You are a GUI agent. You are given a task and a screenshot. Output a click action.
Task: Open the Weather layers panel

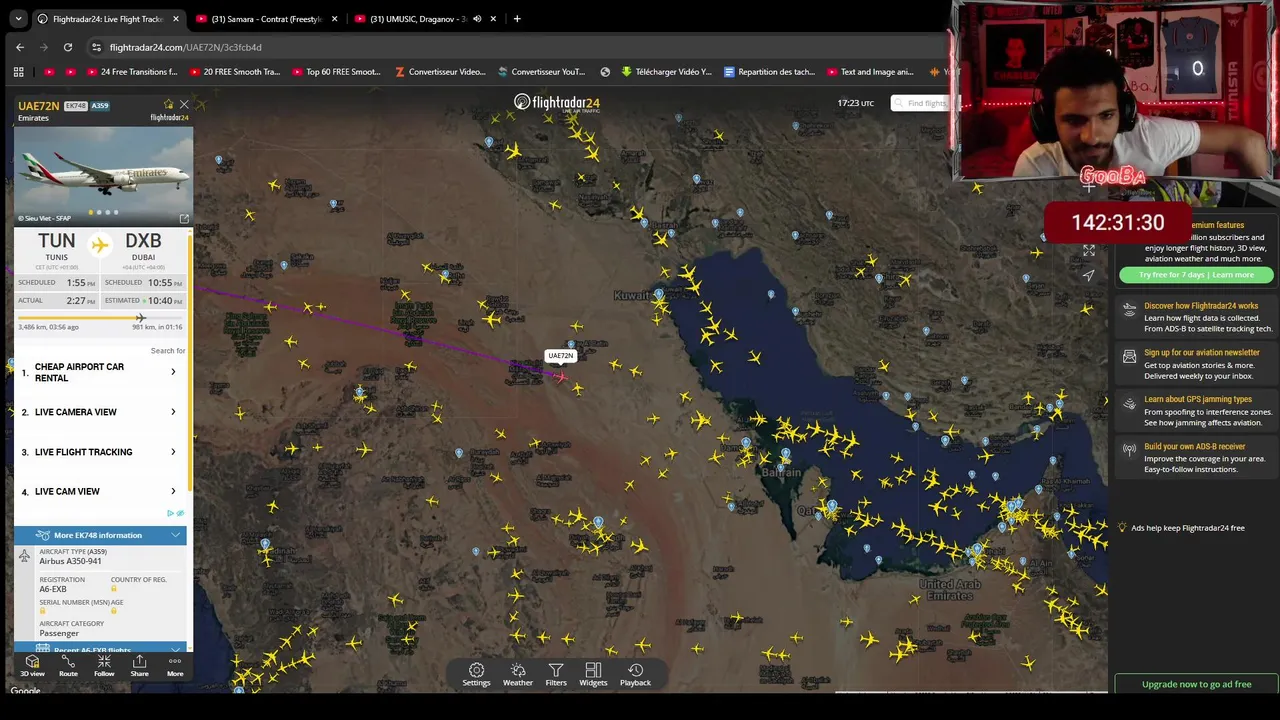(518, 675)
